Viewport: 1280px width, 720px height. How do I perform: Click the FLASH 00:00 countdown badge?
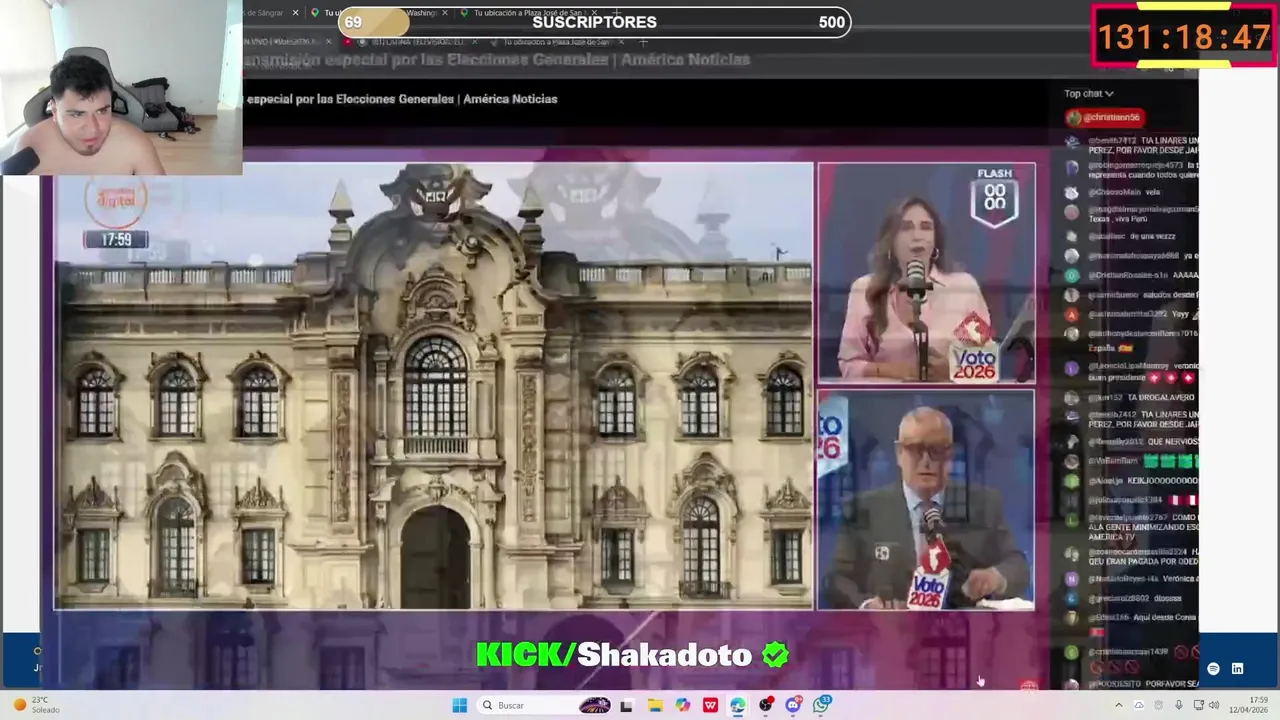point(994,196)
